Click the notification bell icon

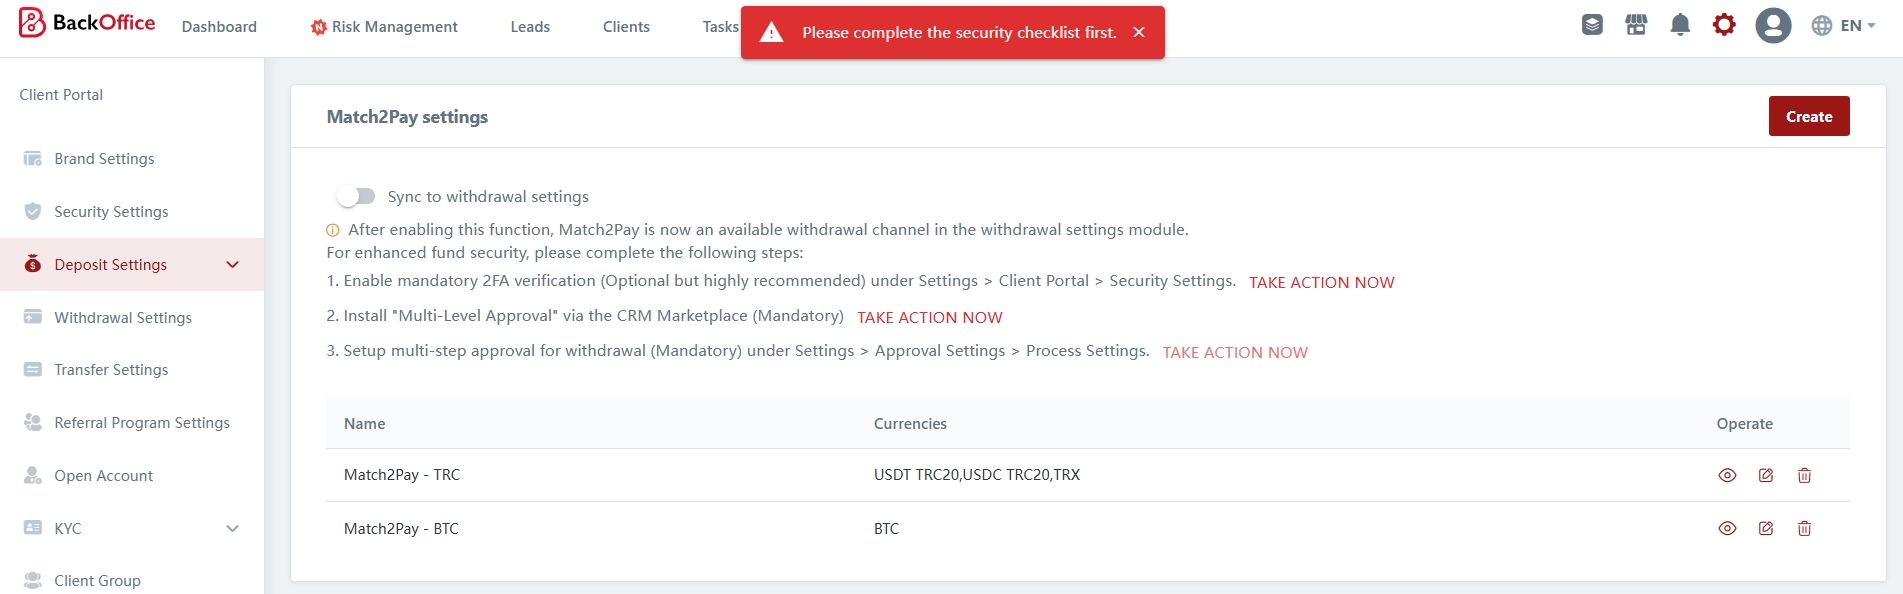pos(1680,25)
